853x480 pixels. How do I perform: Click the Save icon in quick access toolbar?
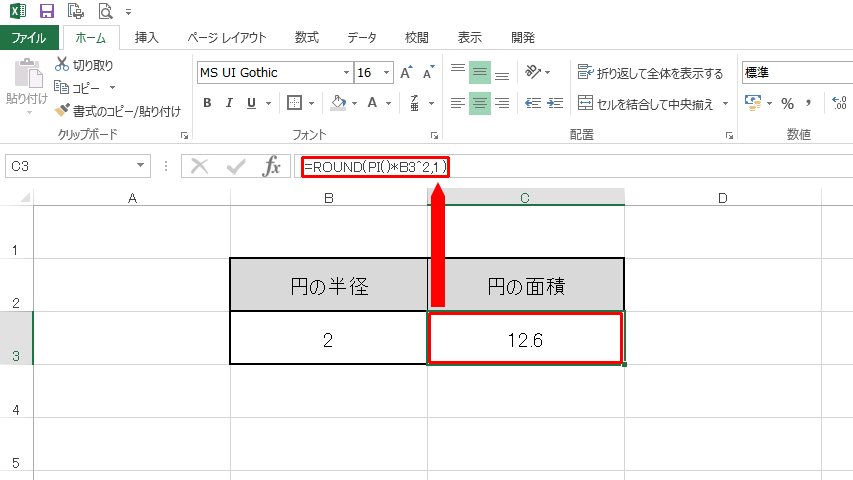click(x=47, y=10)
